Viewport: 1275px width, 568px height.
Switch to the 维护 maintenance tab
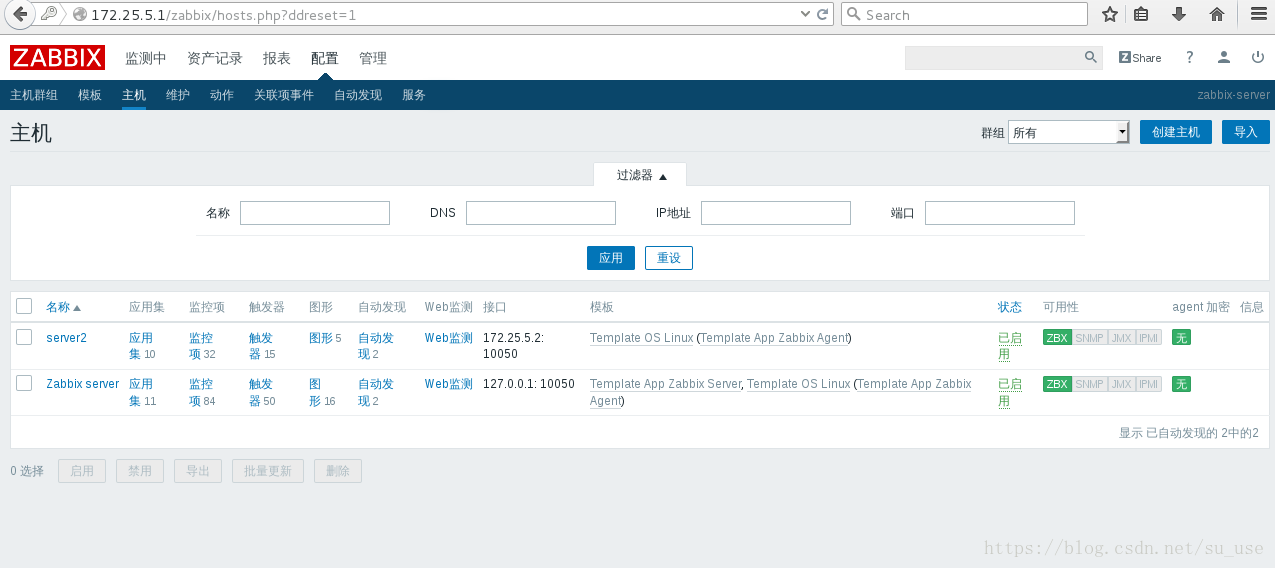(x=178, y=95)
